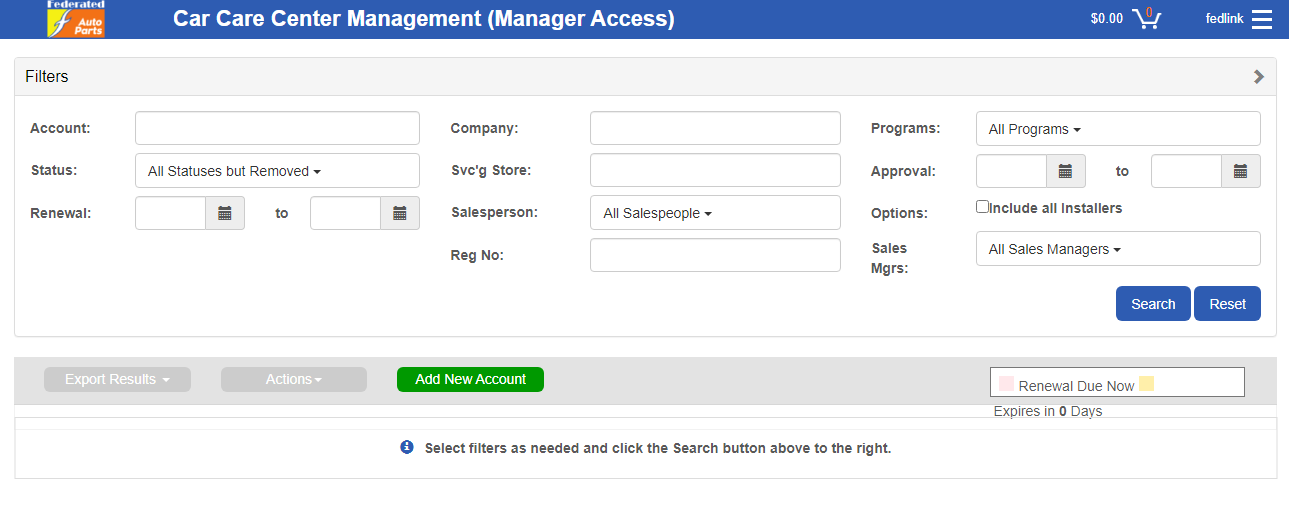Click the info icon beside the search hint

point(407,448)
